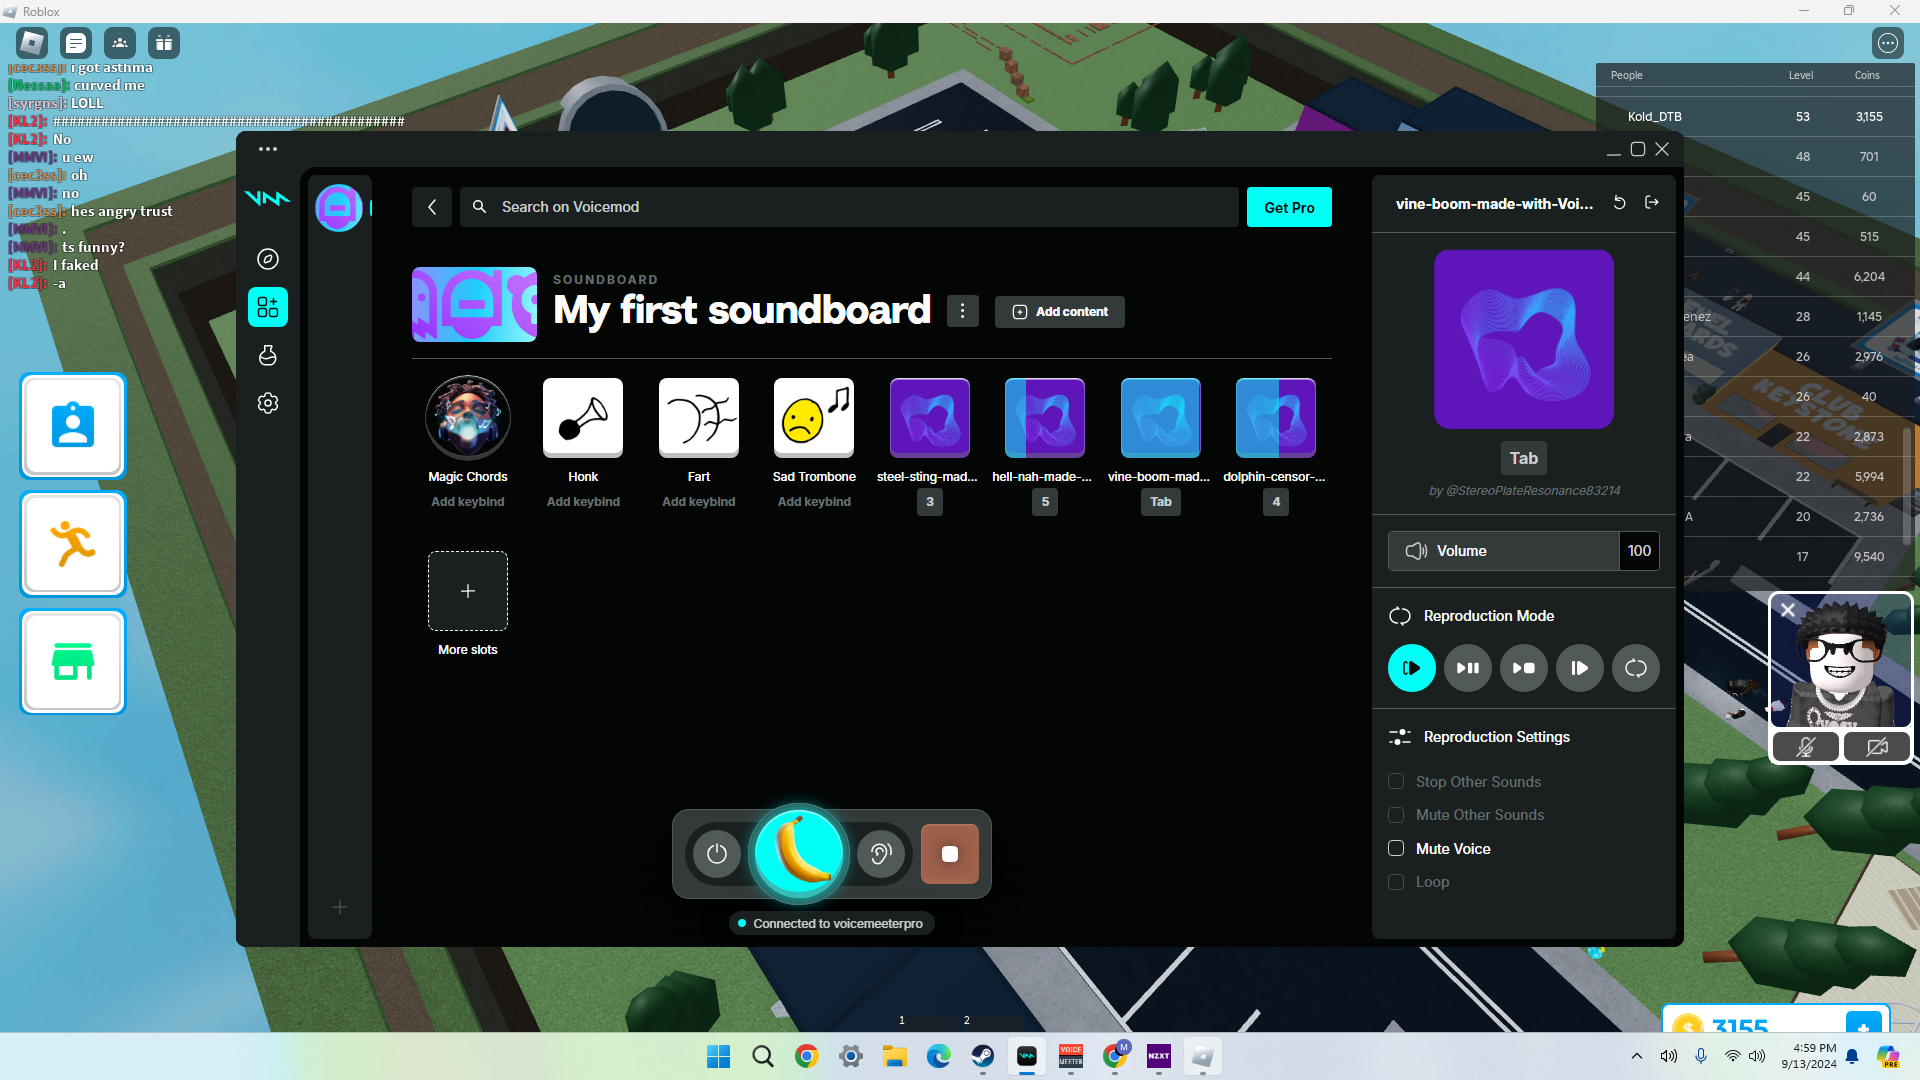Click the Get Pro button
Image resolution: width=1920 pixels, height=1080 pixels.
(1289, 207)
